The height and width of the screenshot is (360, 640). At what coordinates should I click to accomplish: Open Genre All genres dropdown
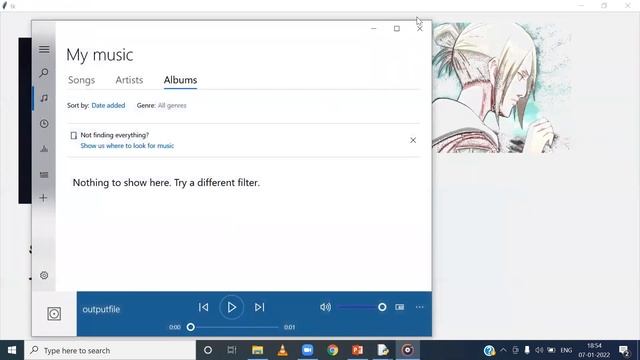pyautogui.click(x=172, y=105)
